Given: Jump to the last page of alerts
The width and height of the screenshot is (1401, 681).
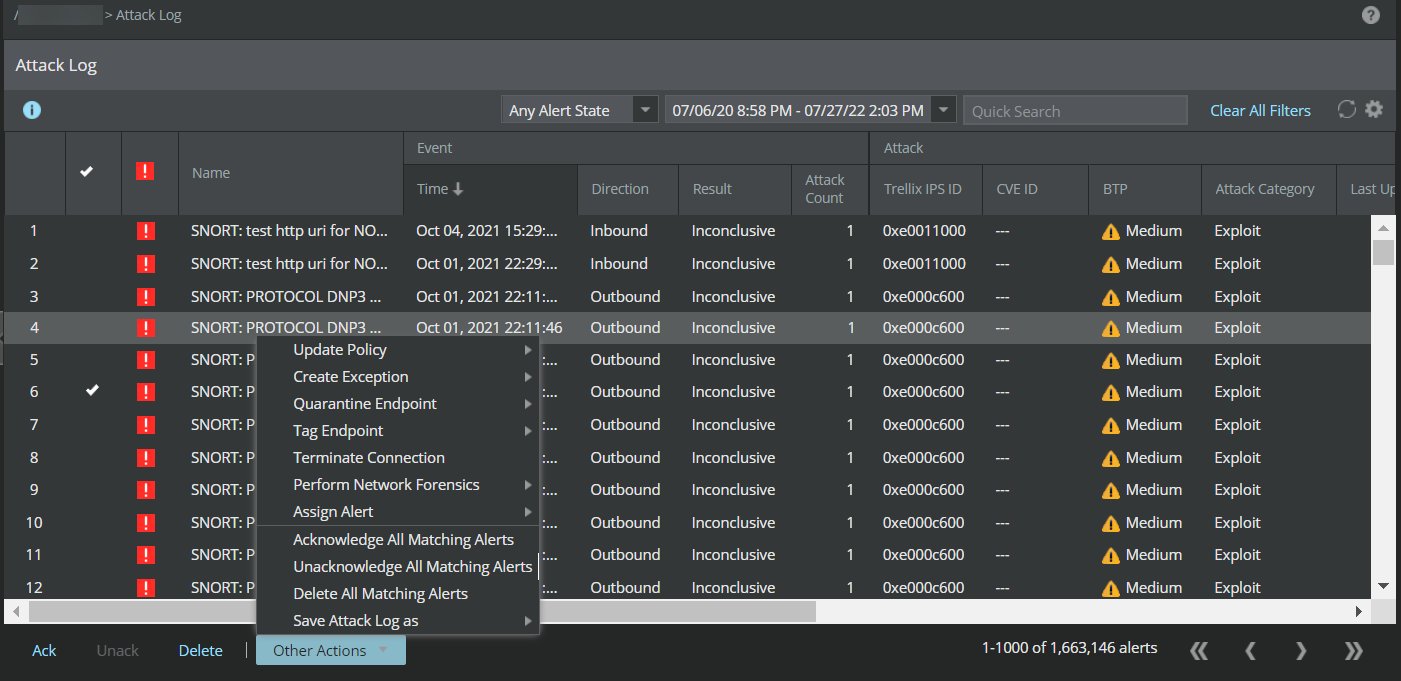Looking at the screenshot, I should tap(1353, 650).
